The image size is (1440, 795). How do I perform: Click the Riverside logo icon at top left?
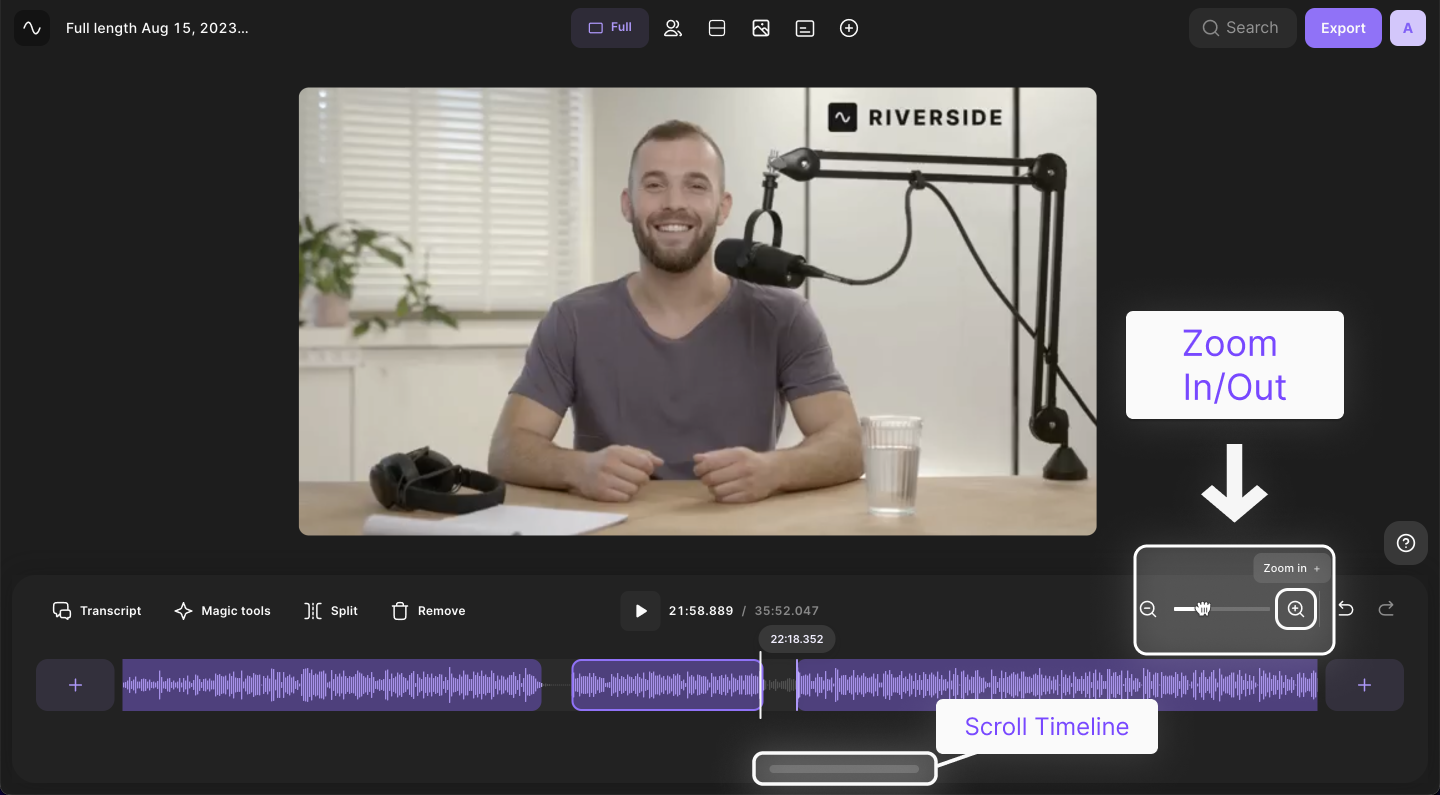pos(32,28)
